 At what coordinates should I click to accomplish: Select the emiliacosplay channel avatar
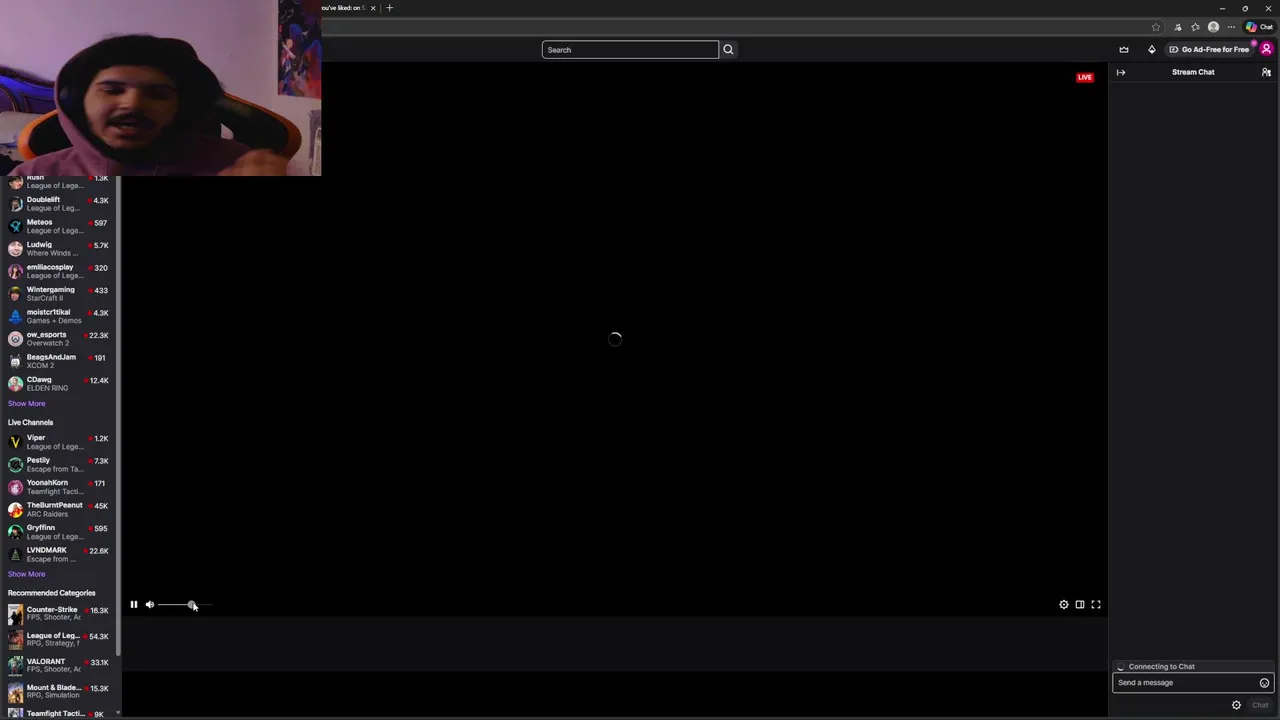coord(15,271)
